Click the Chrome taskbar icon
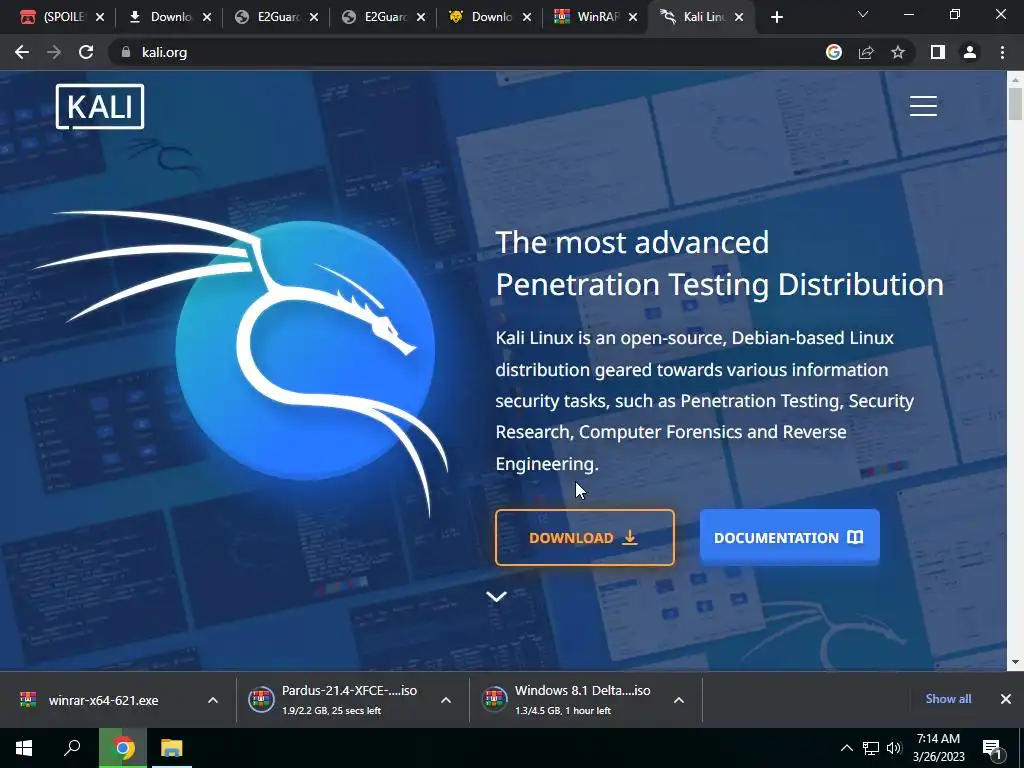The width and height of the screenshot is (1024, 768). point(122,748)
